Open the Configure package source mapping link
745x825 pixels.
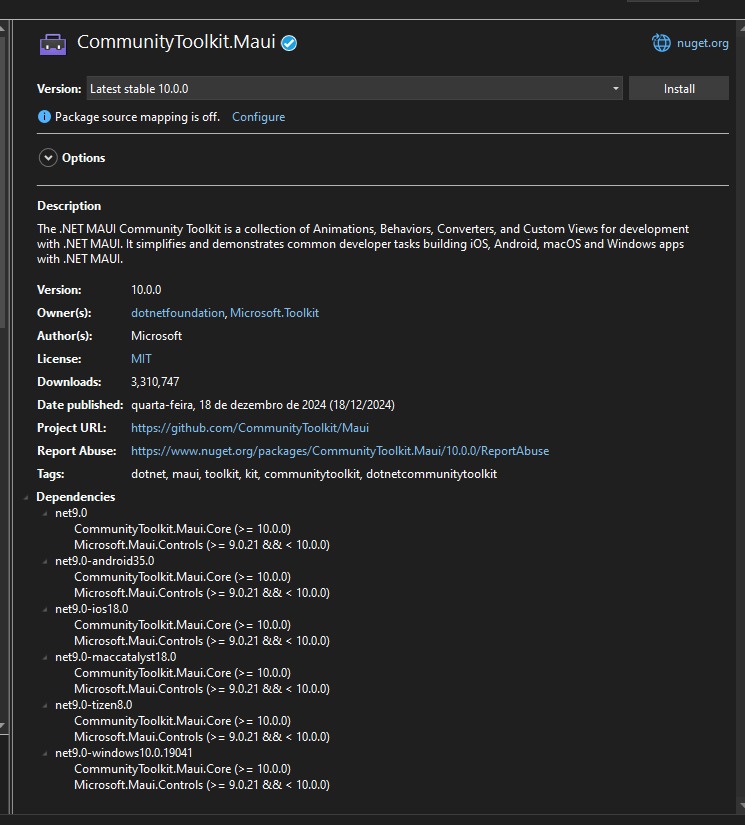[x=258, y=117]
